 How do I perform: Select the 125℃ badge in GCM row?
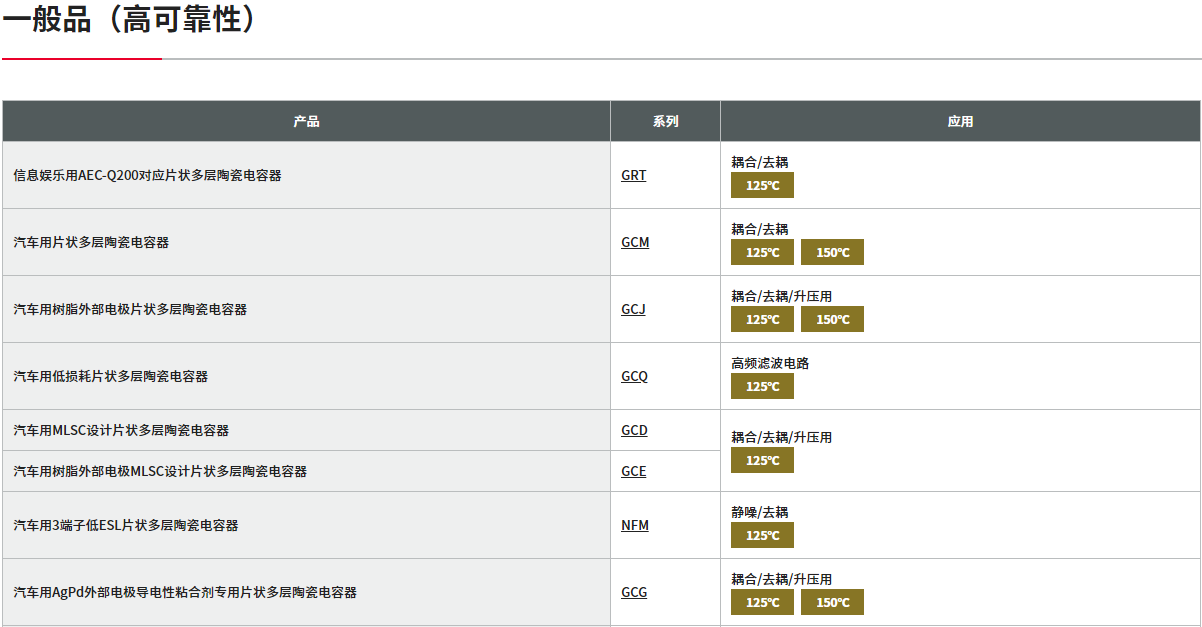click(762, 252)
